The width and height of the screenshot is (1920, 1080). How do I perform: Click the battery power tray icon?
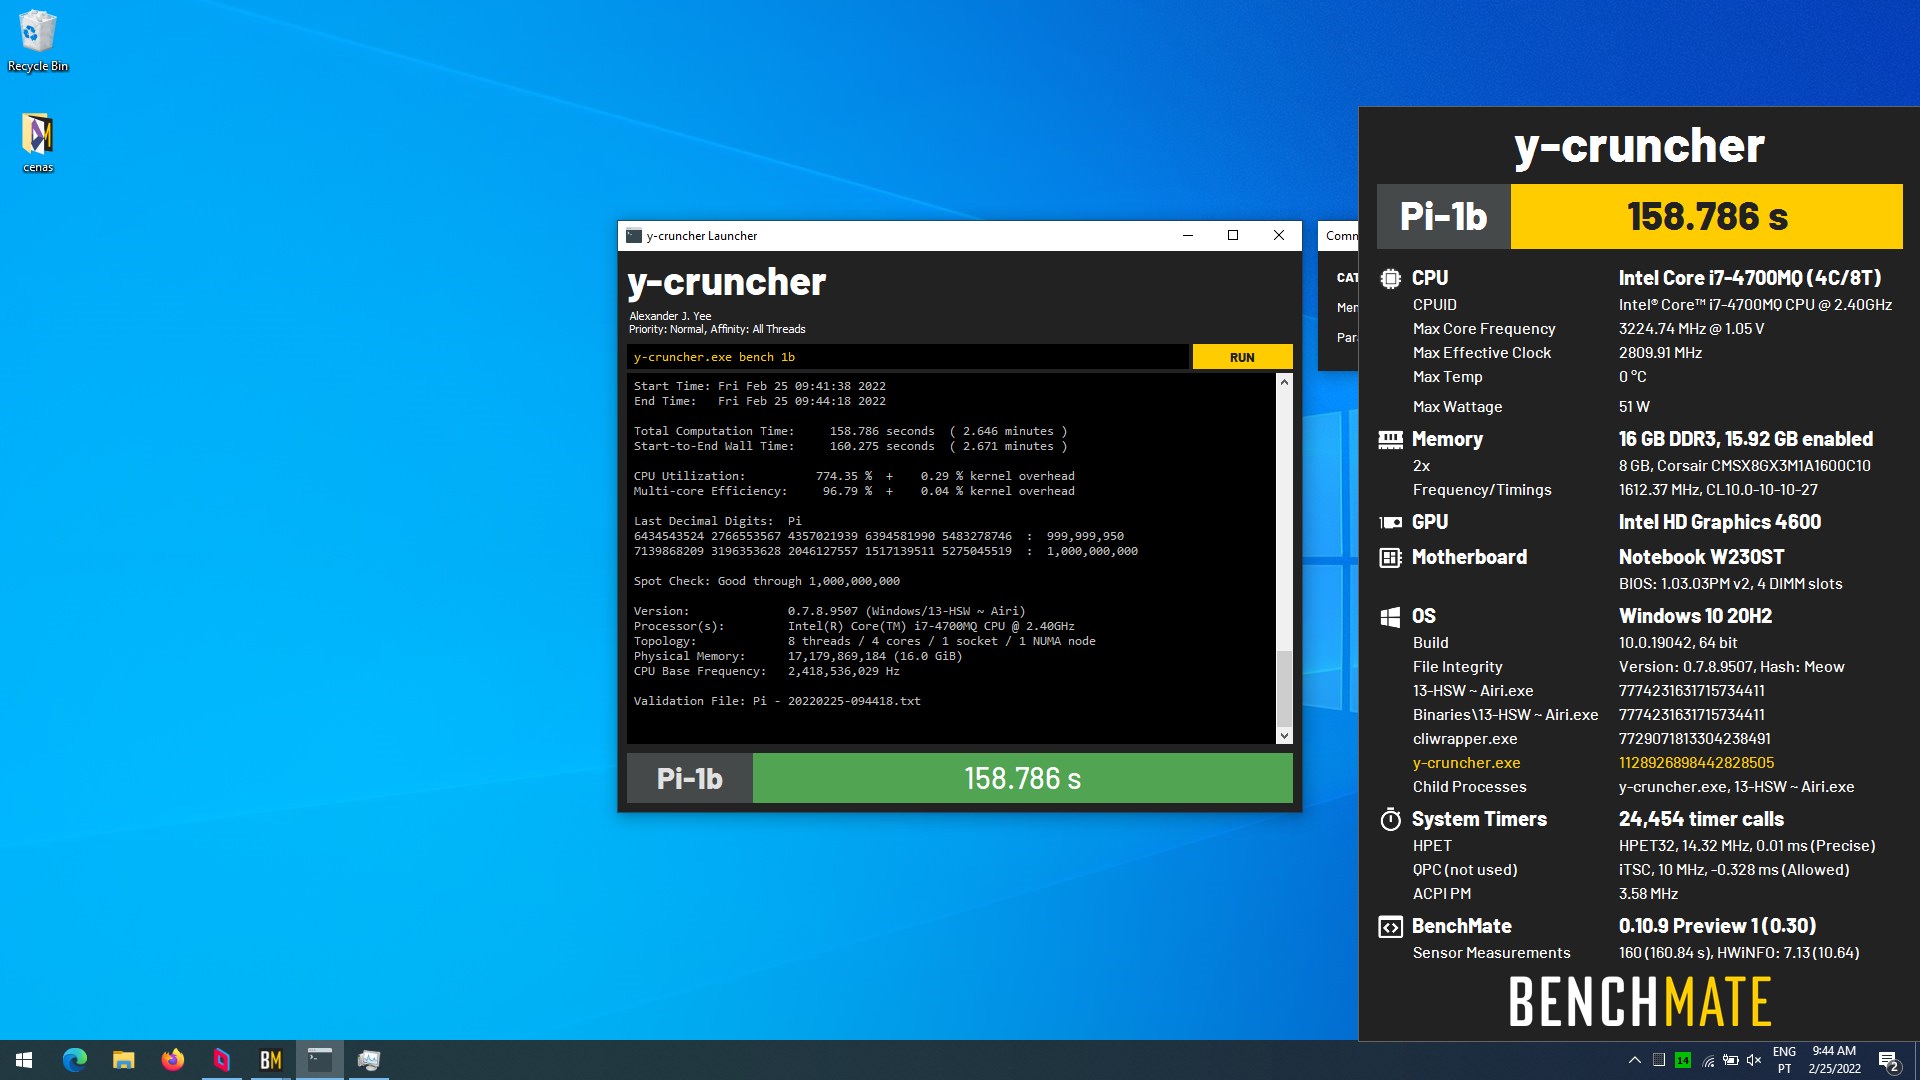[1731, 1060]
